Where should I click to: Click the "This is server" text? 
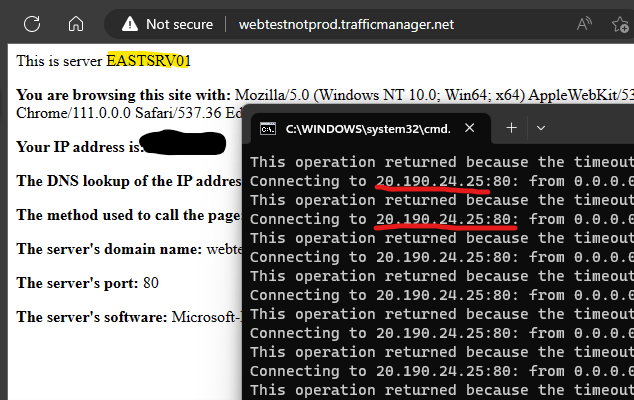[x=59, y=61]
